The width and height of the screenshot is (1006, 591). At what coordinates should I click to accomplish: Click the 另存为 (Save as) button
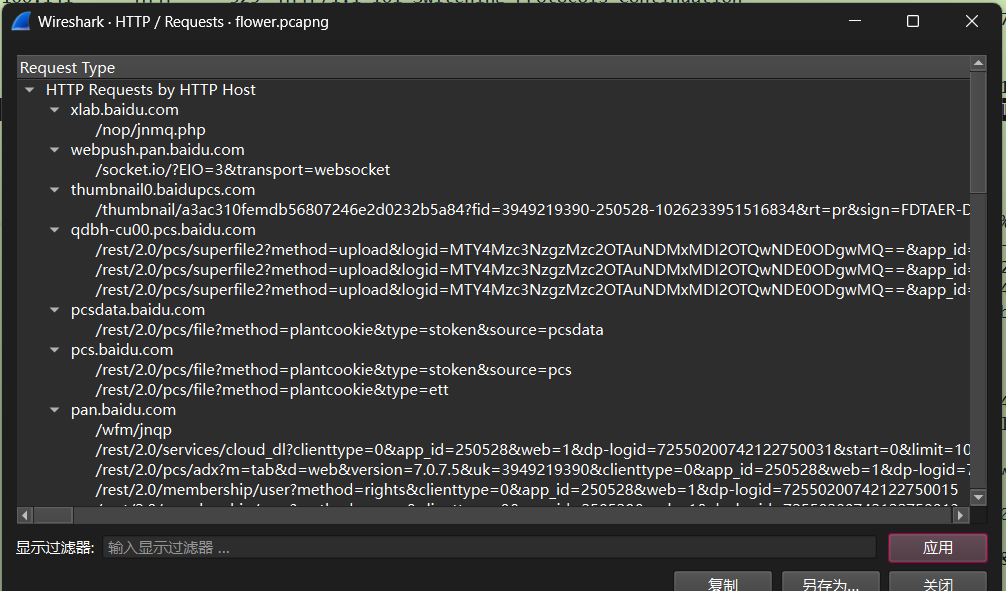(830, 583)
